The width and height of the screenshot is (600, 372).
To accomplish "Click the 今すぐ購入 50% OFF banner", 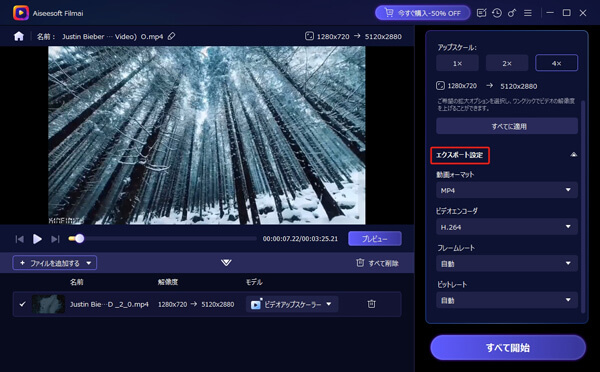I will click(422, 13).
